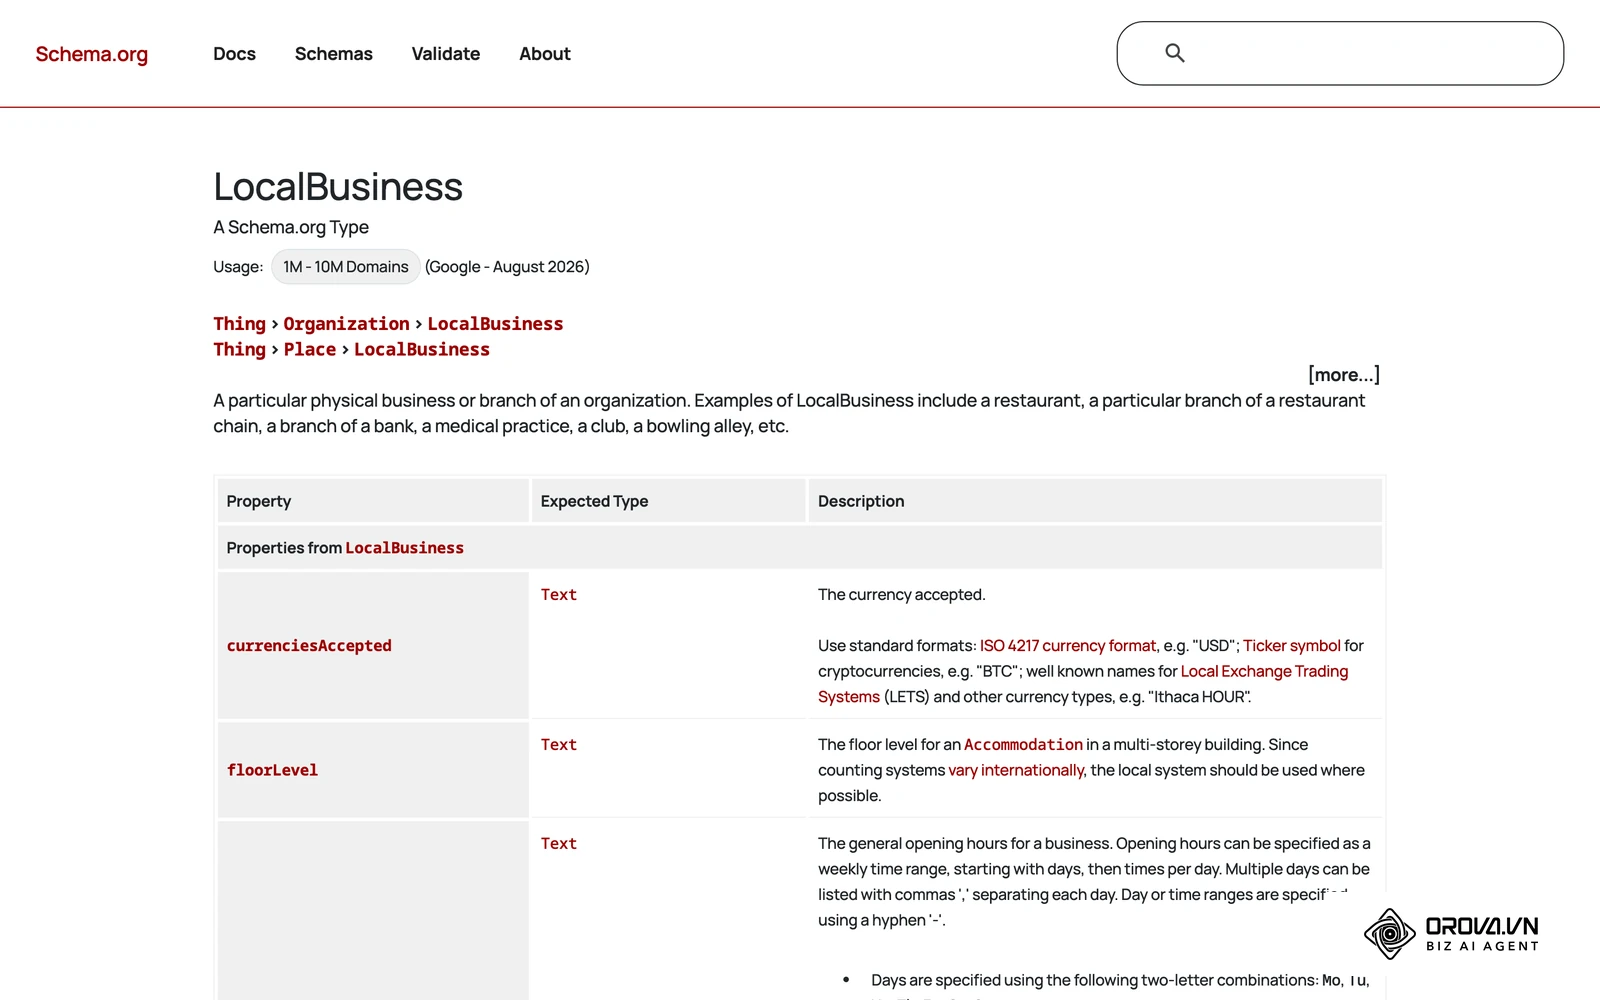The height and width of the screenshot is (1000, 1600).
Task: Open the Schema.org home link
Action: (91, 54)
